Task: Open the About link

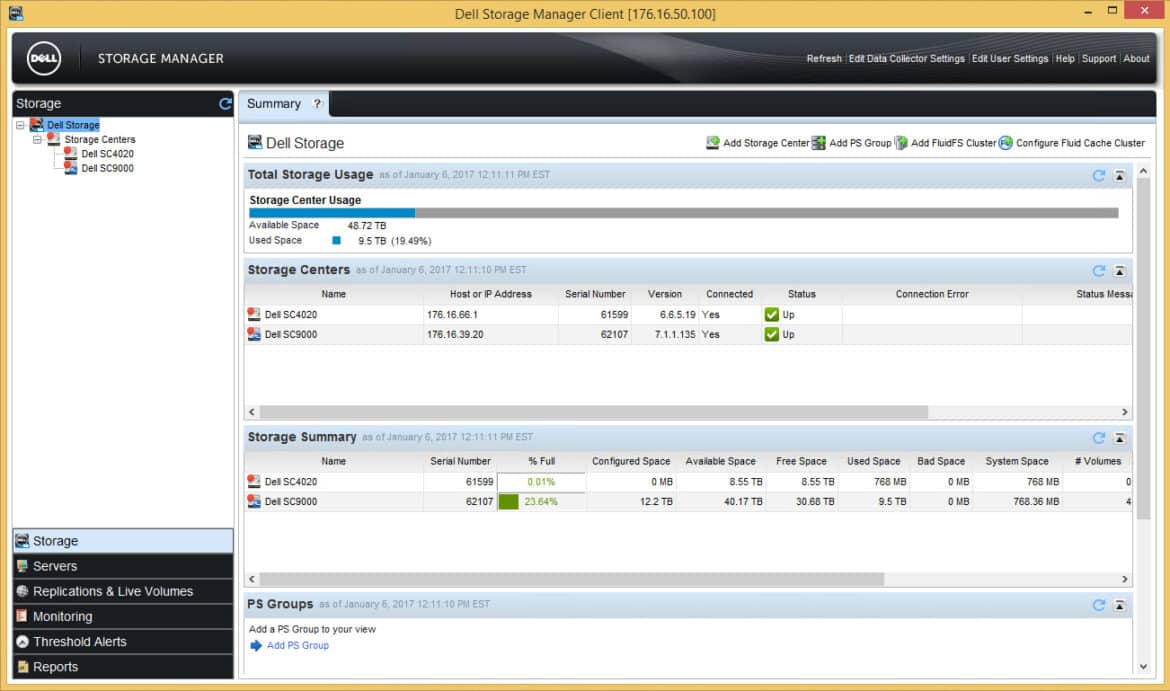Action: pyautogui.click(x=1136, y=58)
